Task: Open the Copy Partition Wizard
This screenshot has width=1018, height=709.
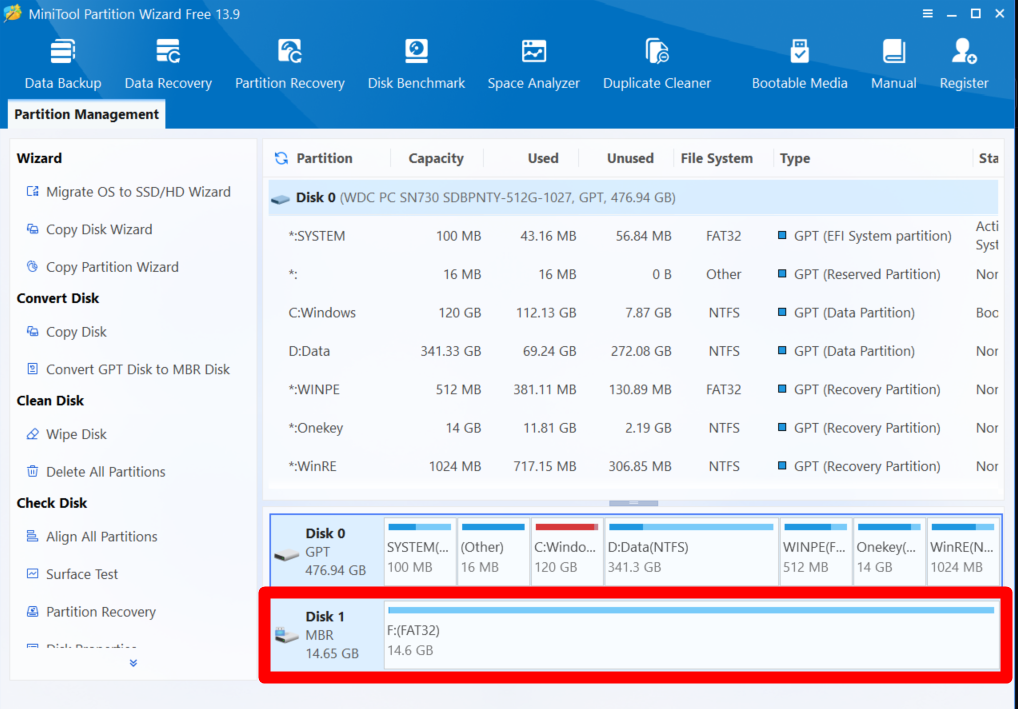Action: (x=102, y=267)
